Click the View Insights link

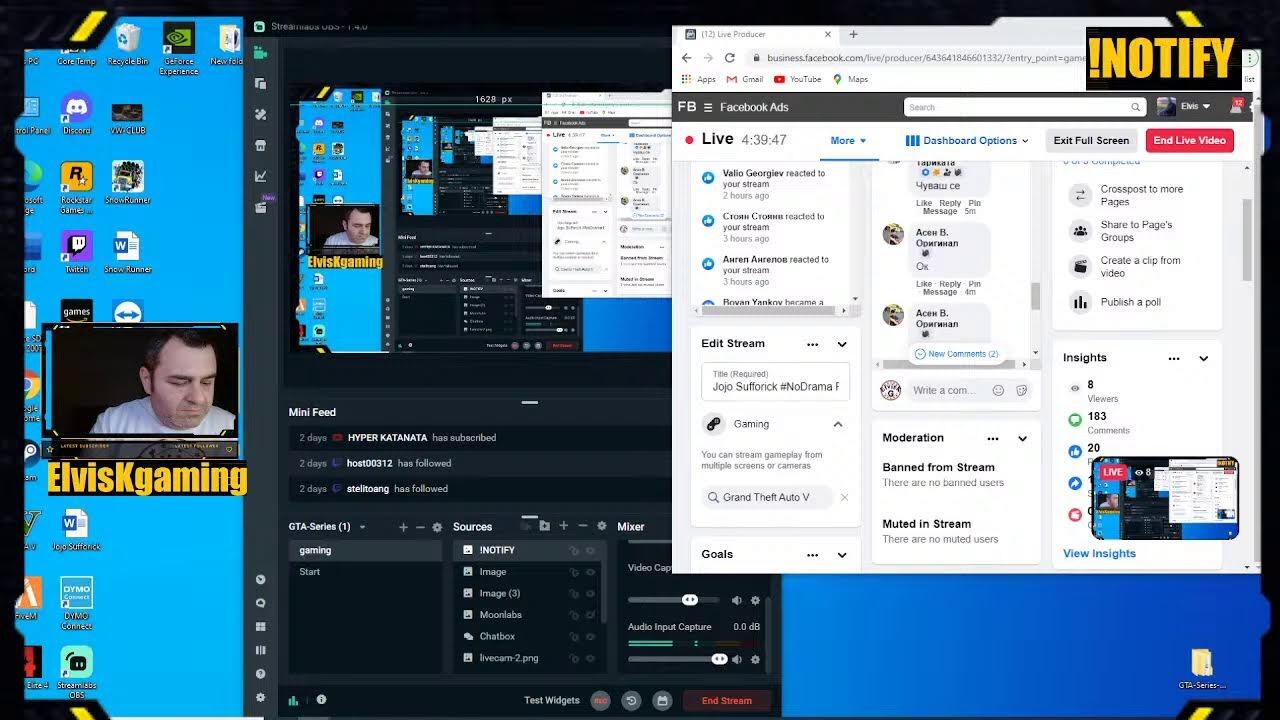(1099, 553)
